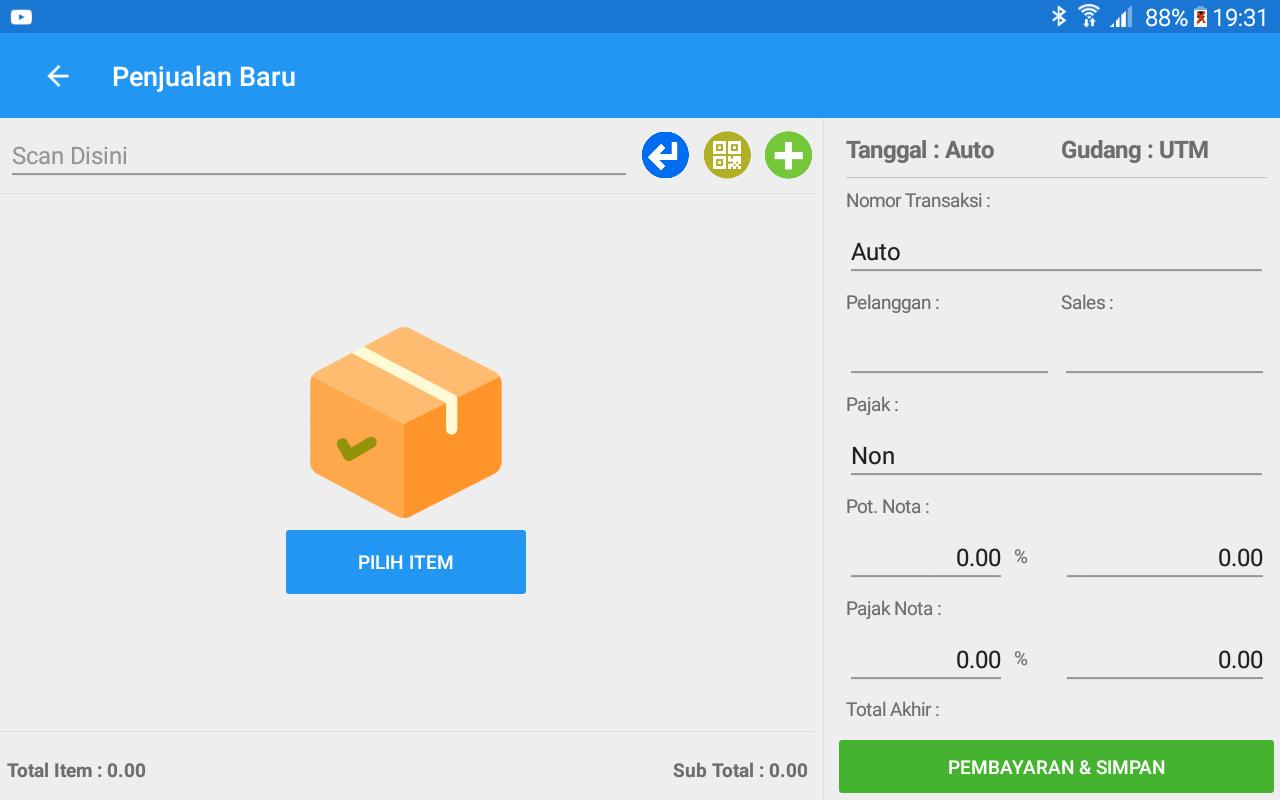Click the PILIH ITEM button
Screen dimensions: 1280x800
(x=406, y=562)
